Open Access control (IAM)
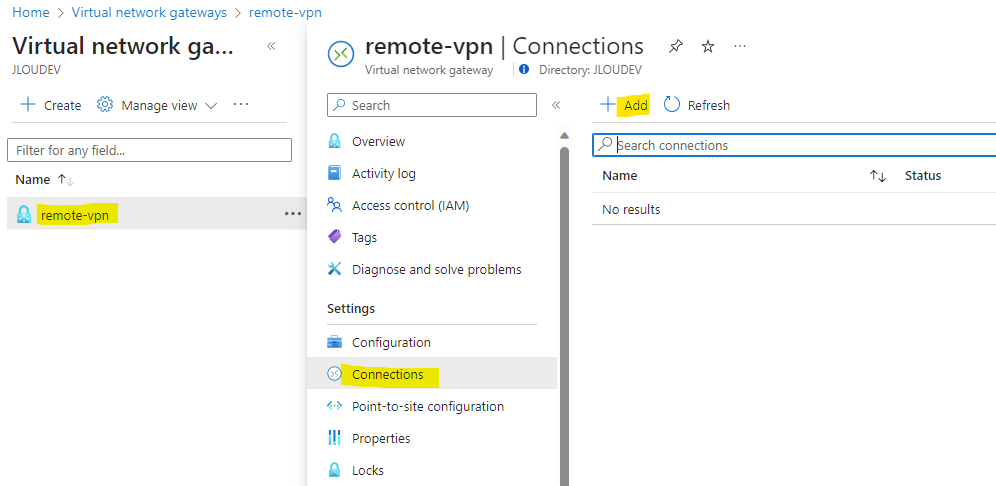The image size is (996, 486). point(410,205)
